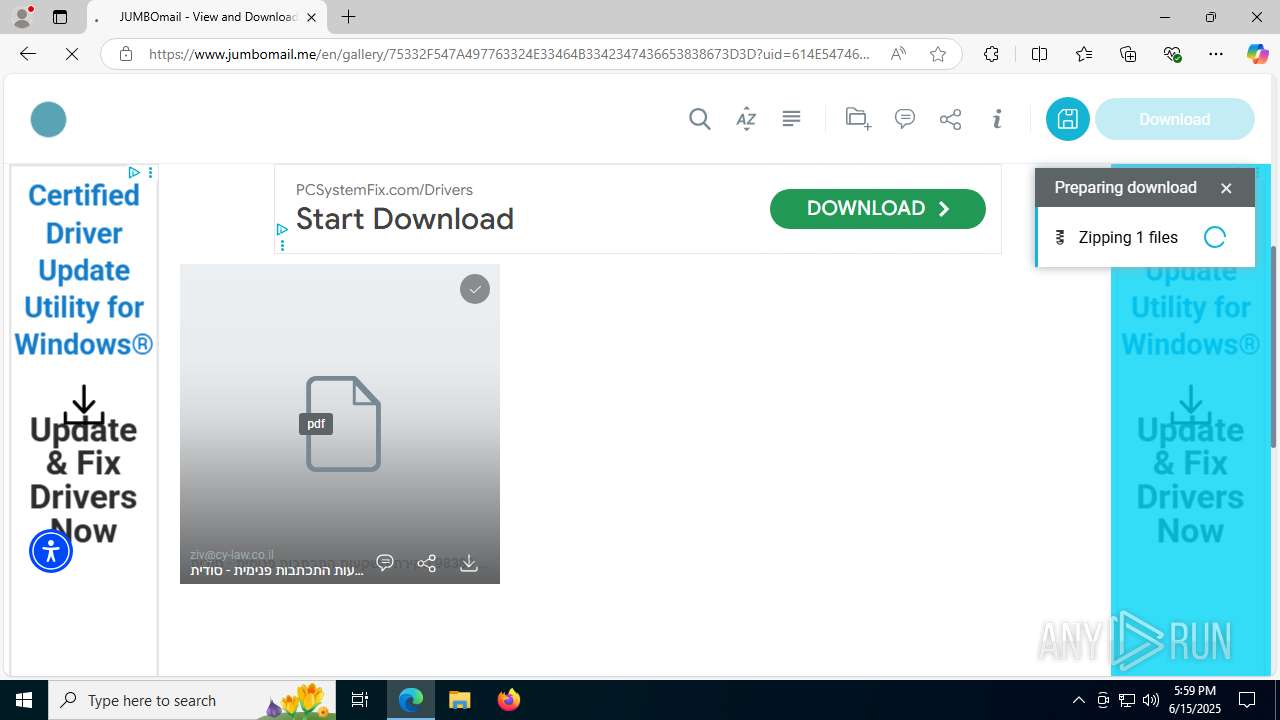Click the page vertical scrollbar
The height and width of the screenshot is (720, 1280).
(1273, 345)
